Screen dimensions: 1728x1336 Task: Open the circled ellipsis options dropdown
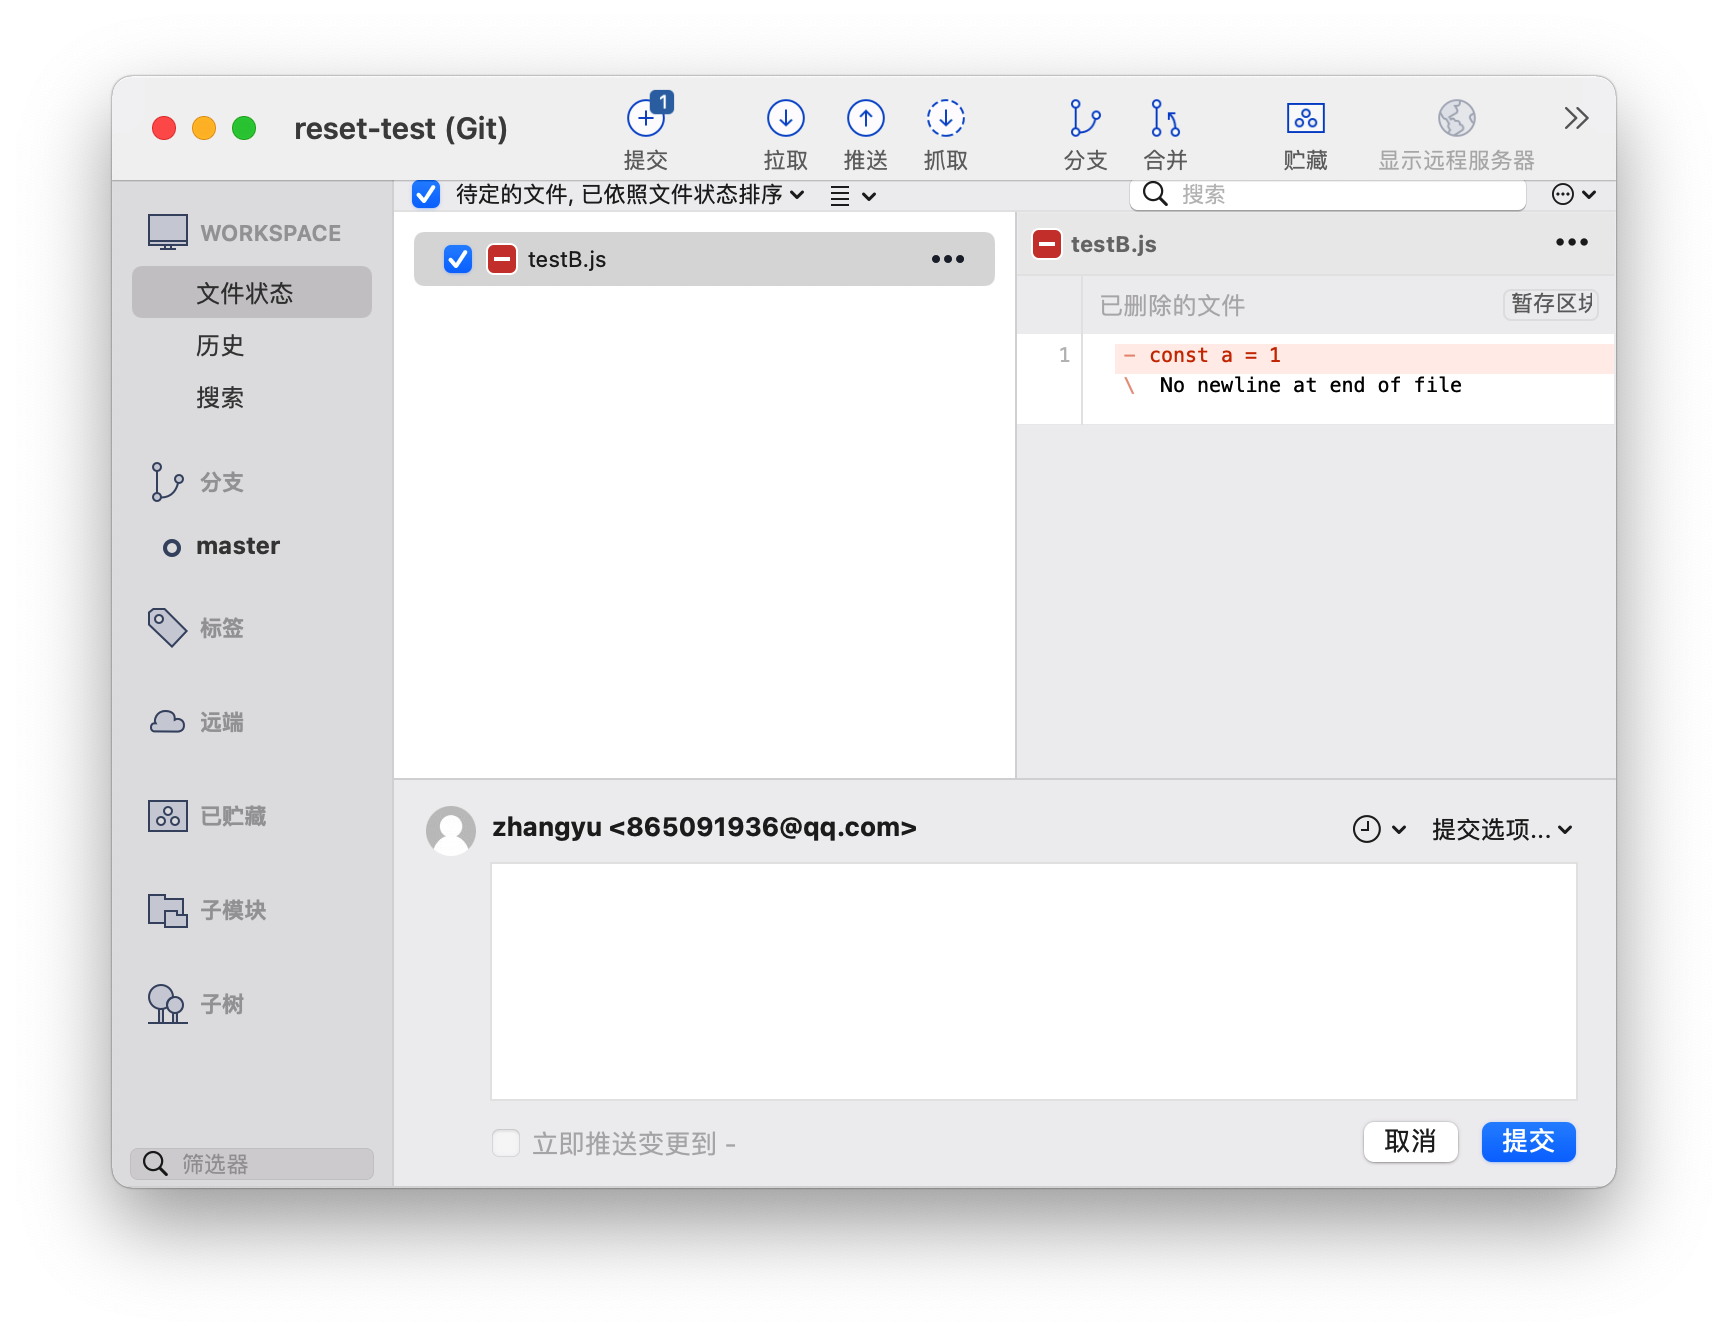coord(1574,194)
